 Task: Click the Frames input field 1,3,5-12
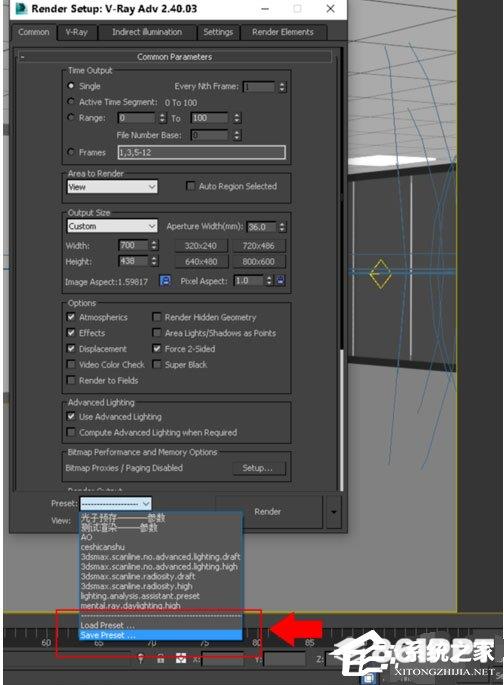(201, 152)
